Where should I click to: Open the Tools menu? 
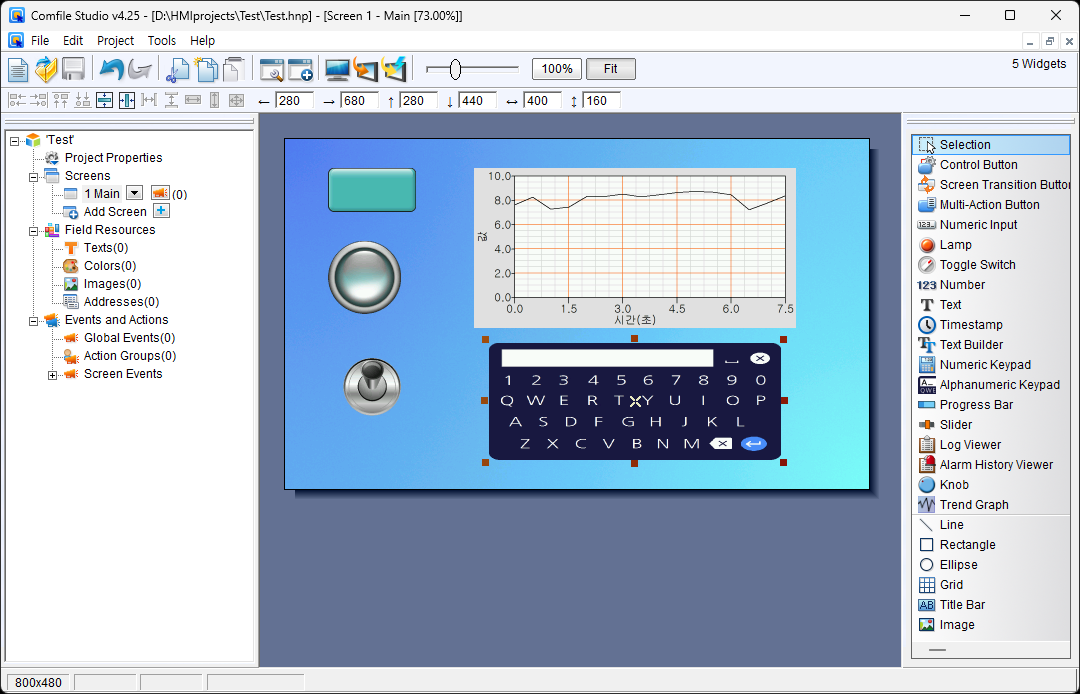point(162,40)
